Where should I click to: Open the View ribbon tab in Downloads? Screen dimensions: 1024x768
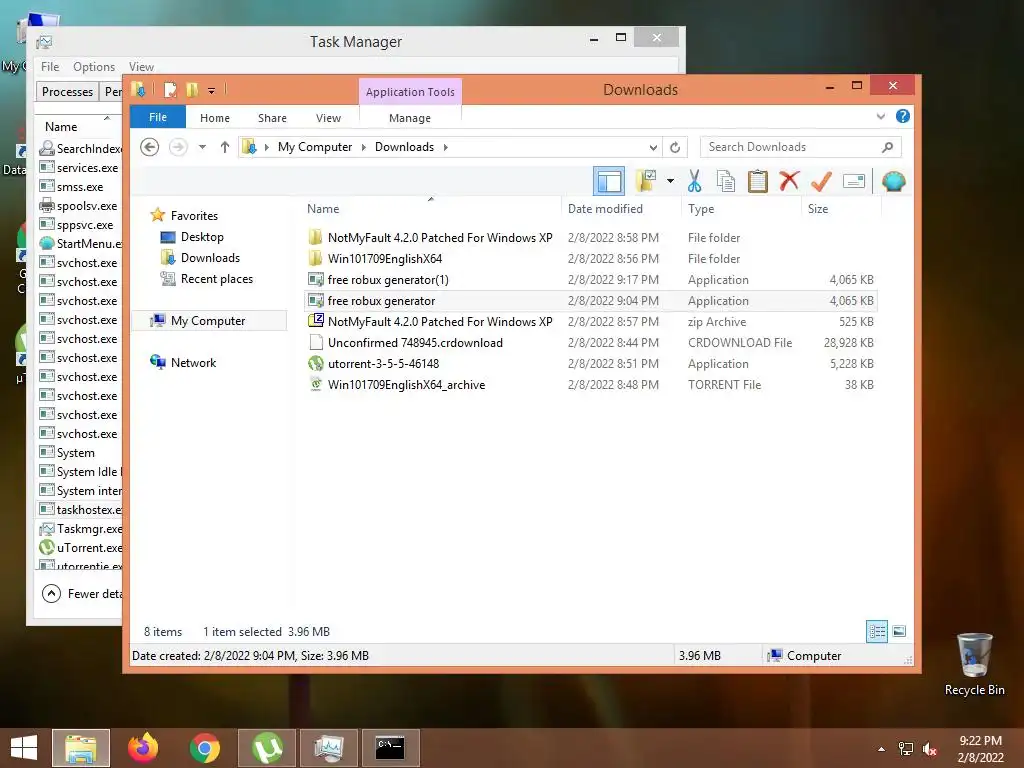pos(328,118)
